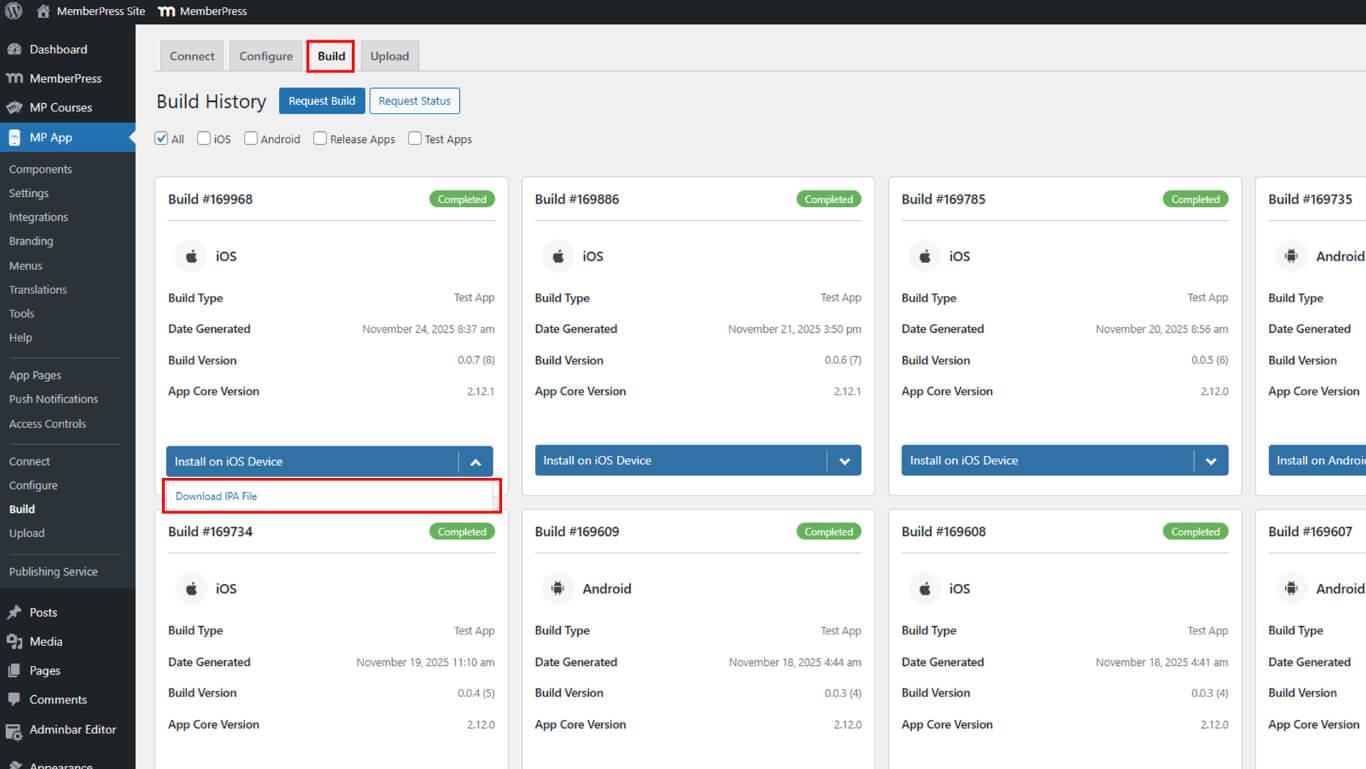Click the home icon beside MemberPress Site
1366x769 pixels.
pos(43,11)
